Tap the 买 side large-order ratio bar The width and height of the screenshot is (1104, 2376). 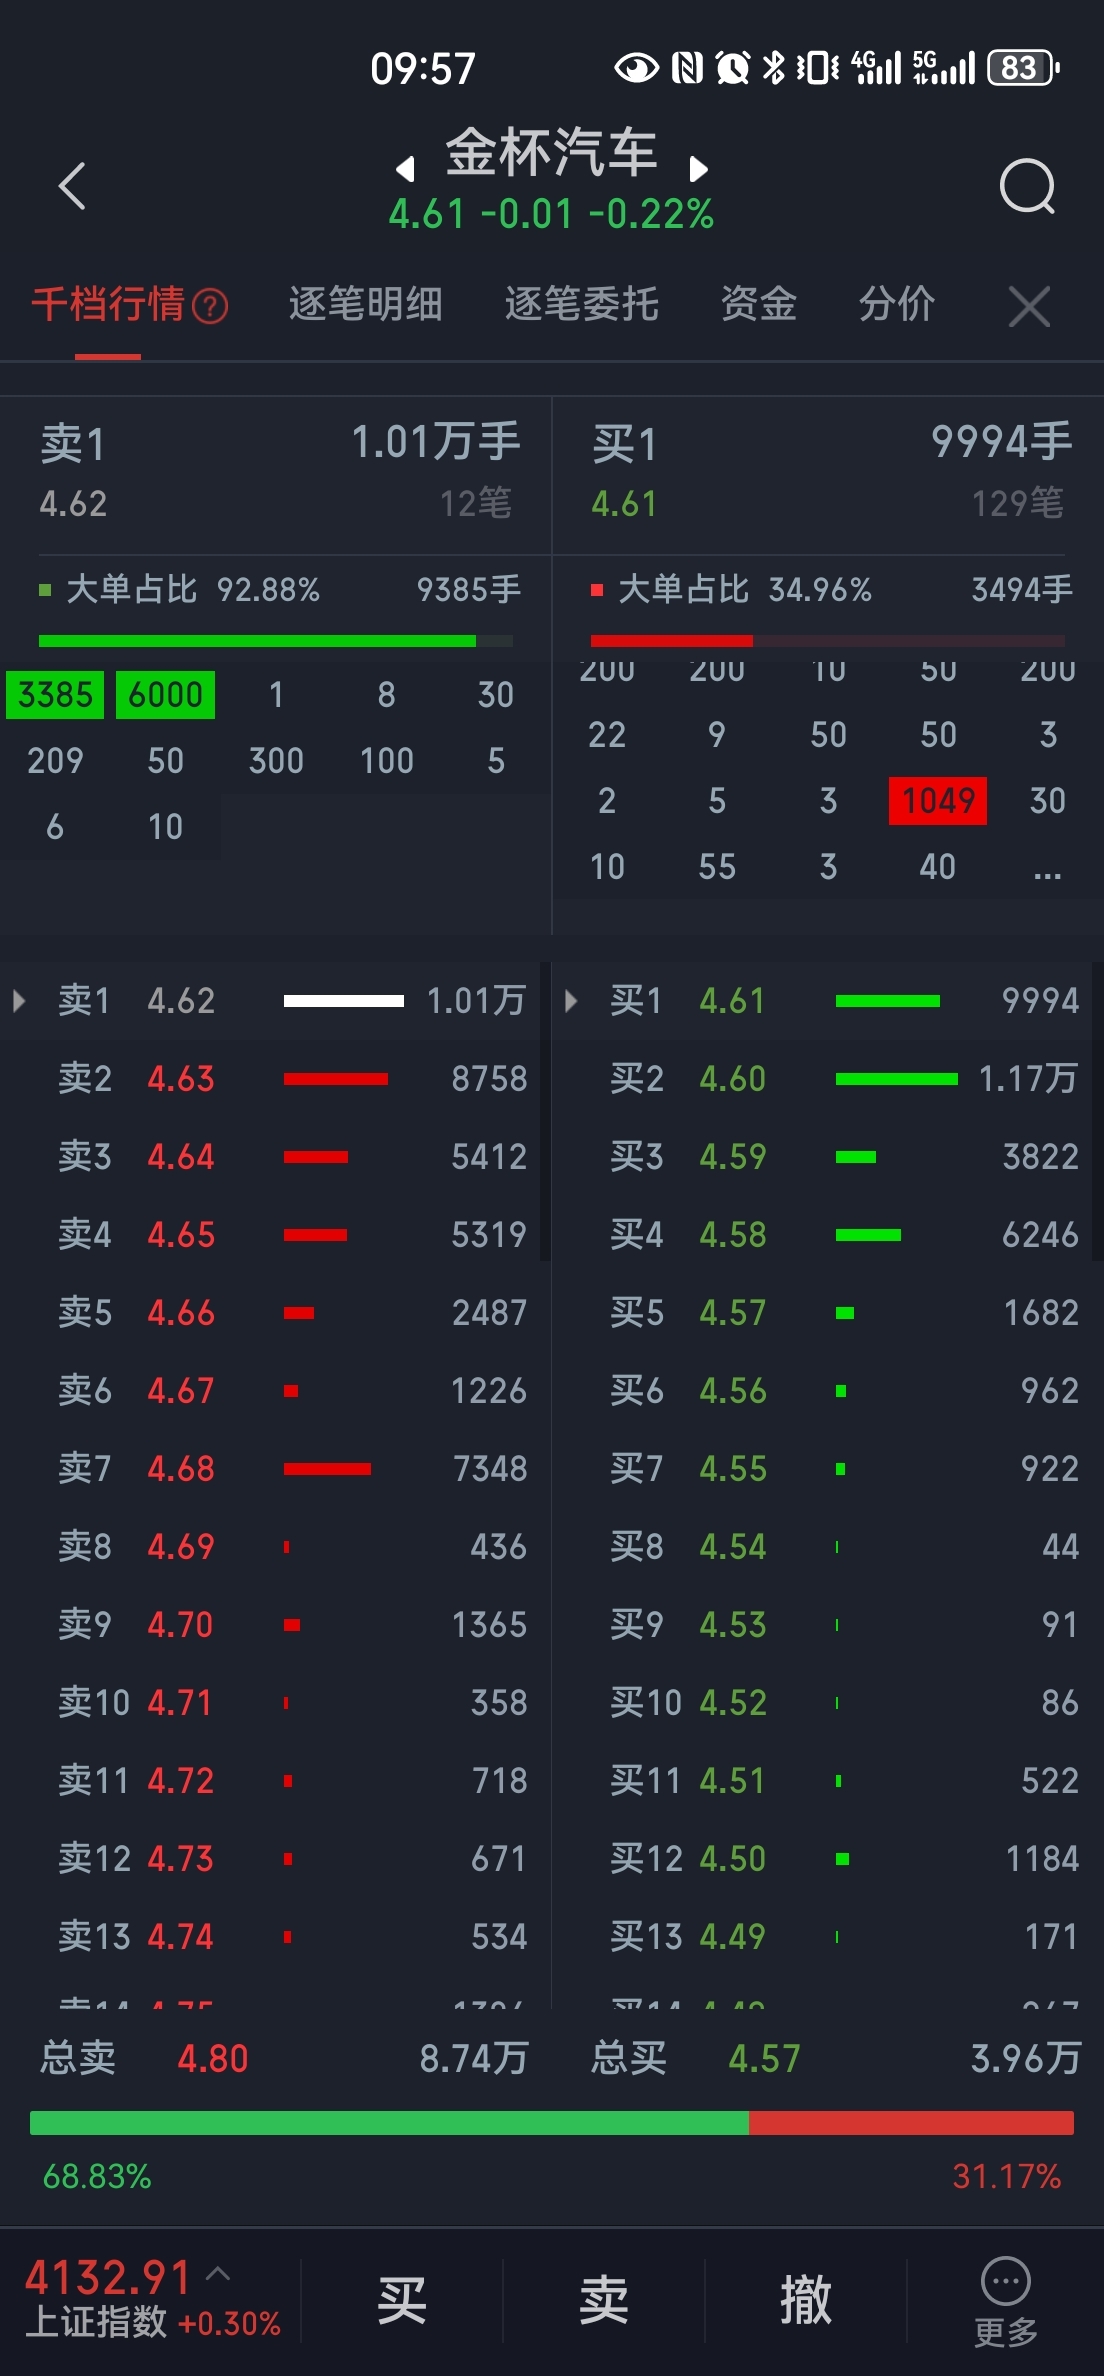coord(827,641)
